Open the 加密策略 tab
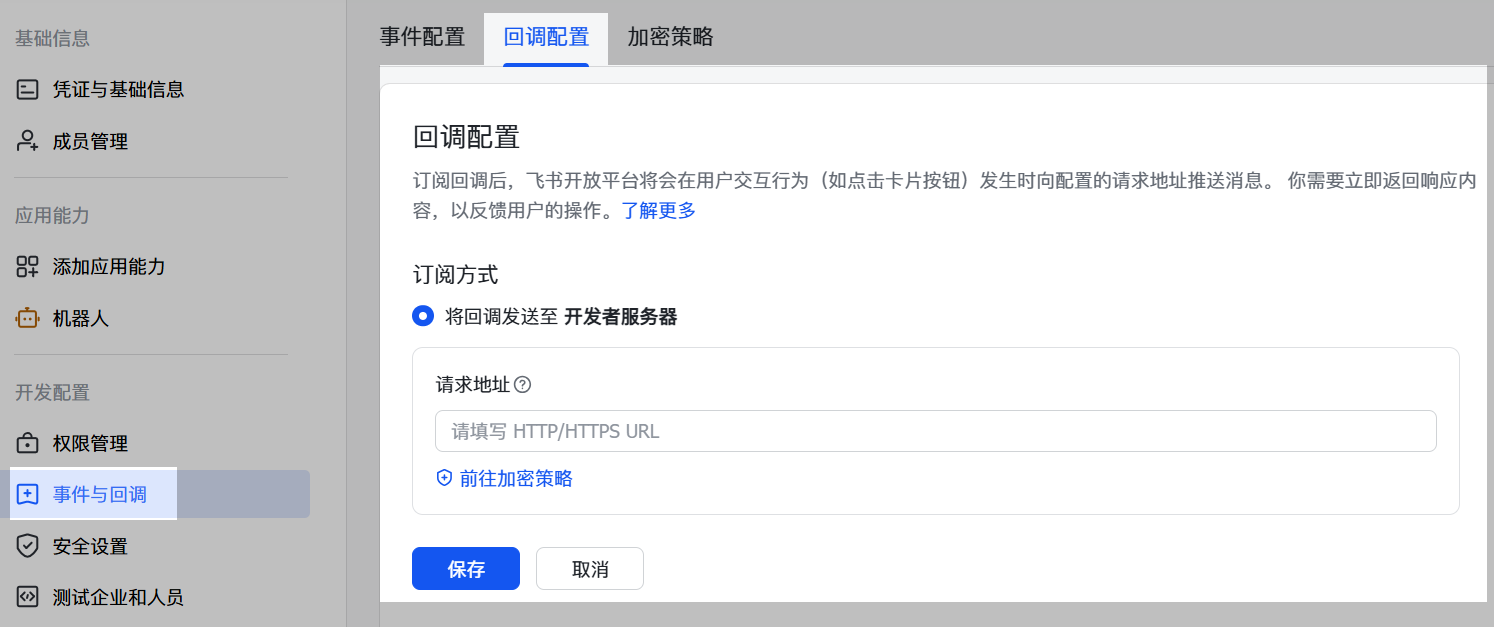This screenshot has width=1494, height=627. [x=670, y=38]
